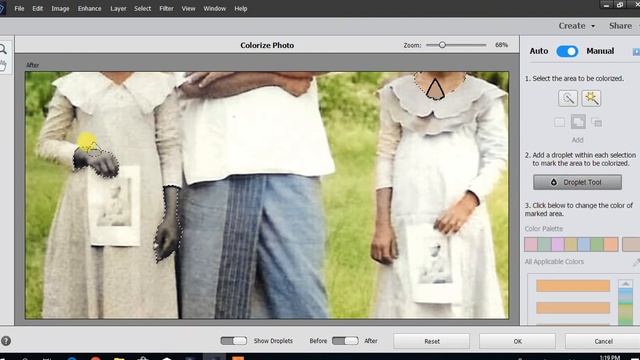Screen dimensions: 640x360
Task: Open the Image menu
Action: pyautogui.click(x=60, y=9)
